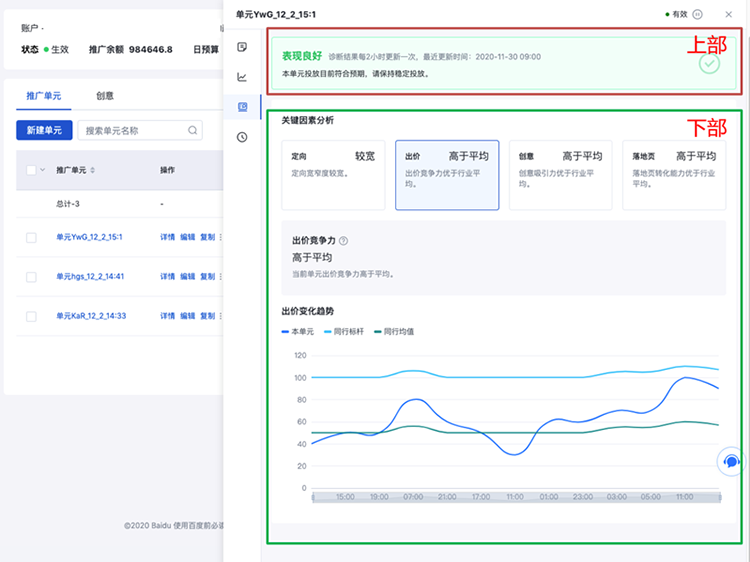Sort by the 推广单元 column sort arrows
Viewport: 750px width, 562px height.
click(93, 170)
